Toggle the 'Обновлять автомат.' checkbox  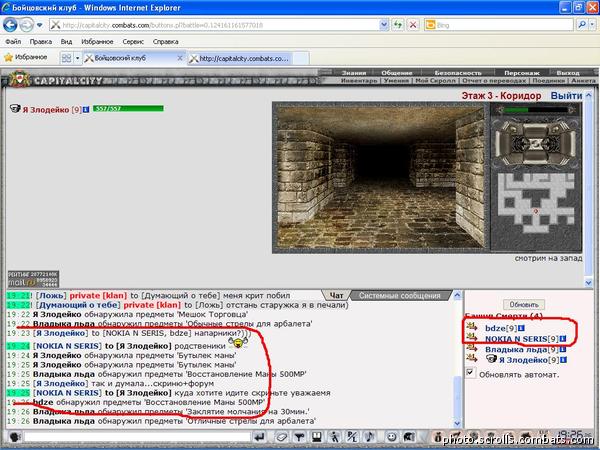pyautogui.click(x=470, y=372)
